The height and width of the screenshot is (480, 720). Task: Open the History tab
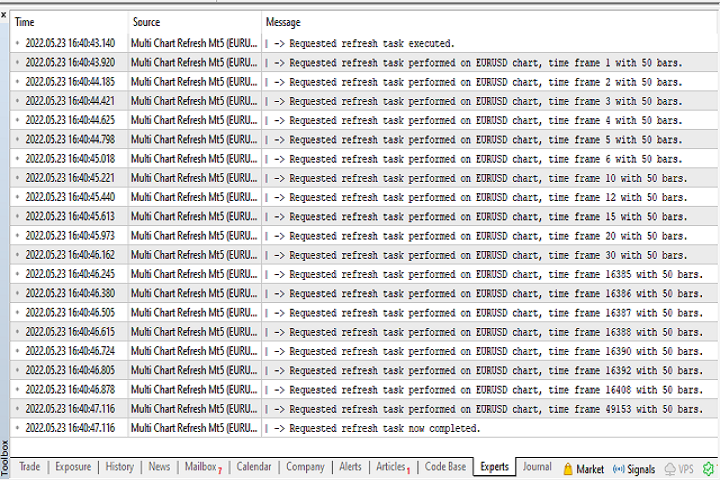pos(119,467)
